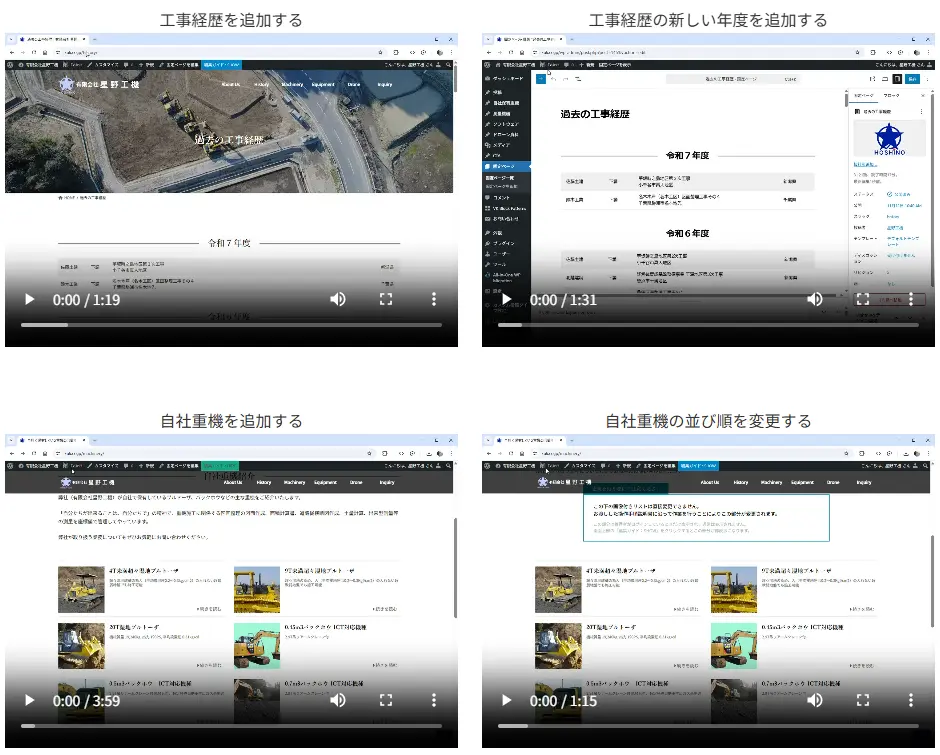Click the mute speaker icon on 工事経歴を追加する video
940x755 pixels.
(338, 298)
